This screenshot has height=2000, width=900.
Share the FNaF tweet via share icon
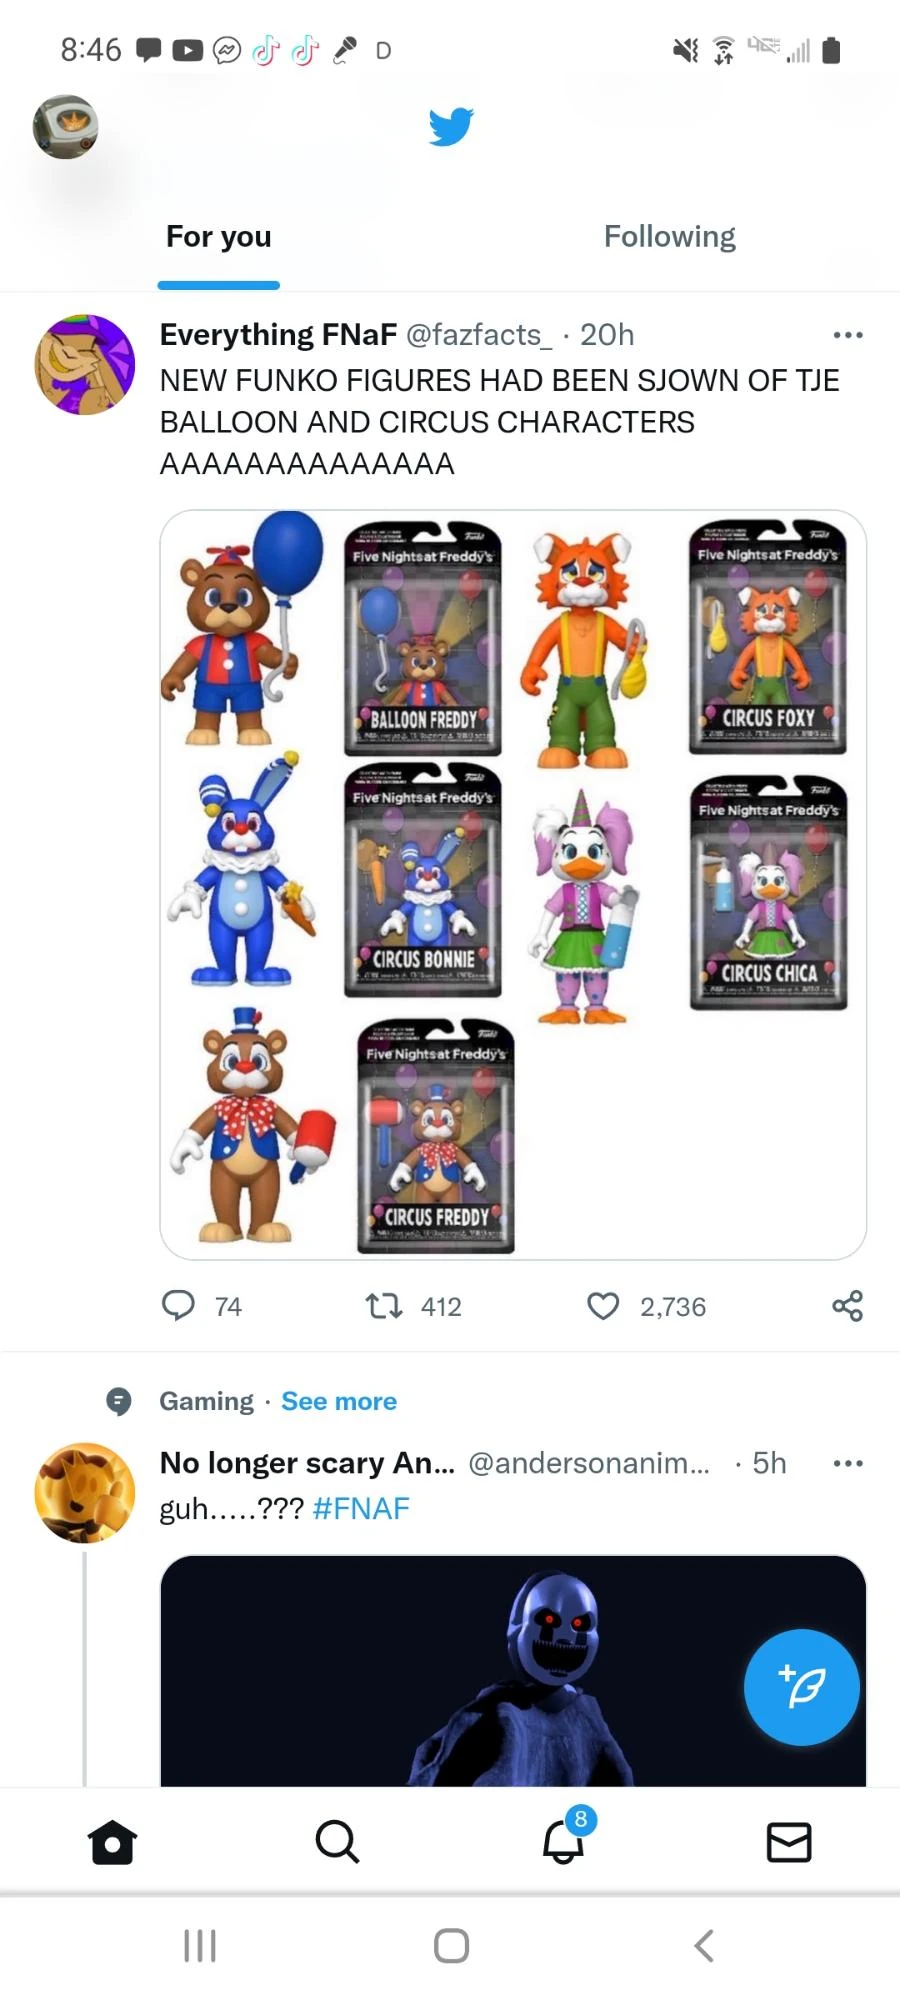(x=847, y=1305)
